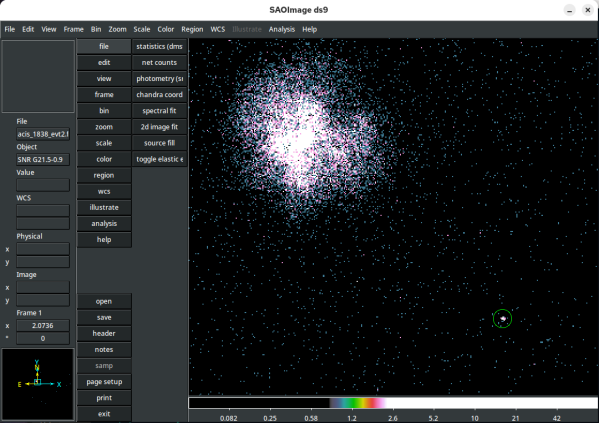The height and width of the screenshot is (423, 599).
Task: Select the 'illustrate' button bar category
Action: (104, 207)
